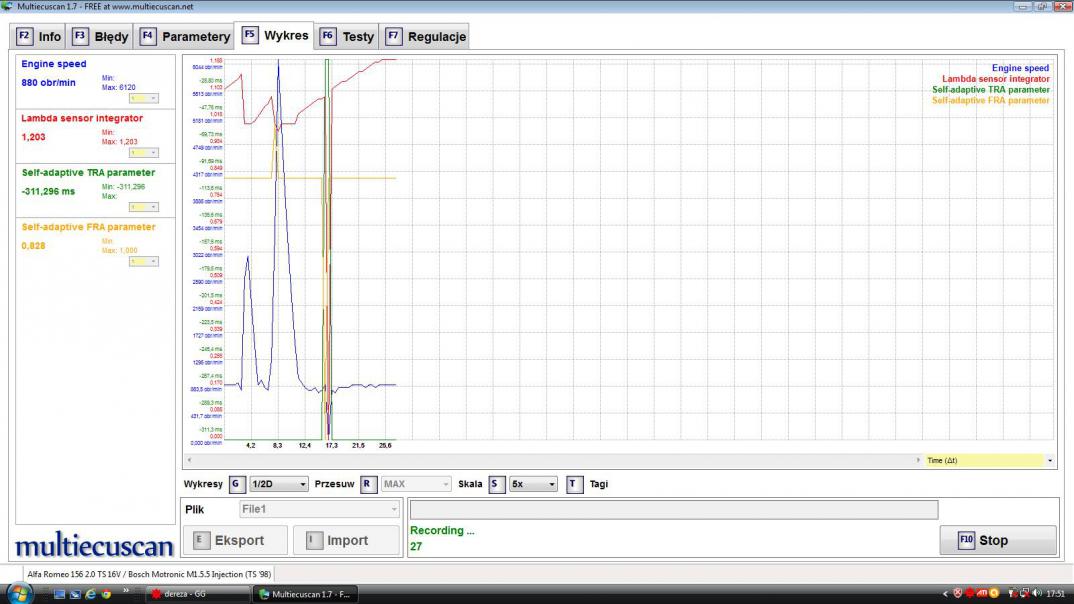The image size is (1074, 604).
Task: Click the 880 obr/min engine speed value
Action: tap(48, 82)
